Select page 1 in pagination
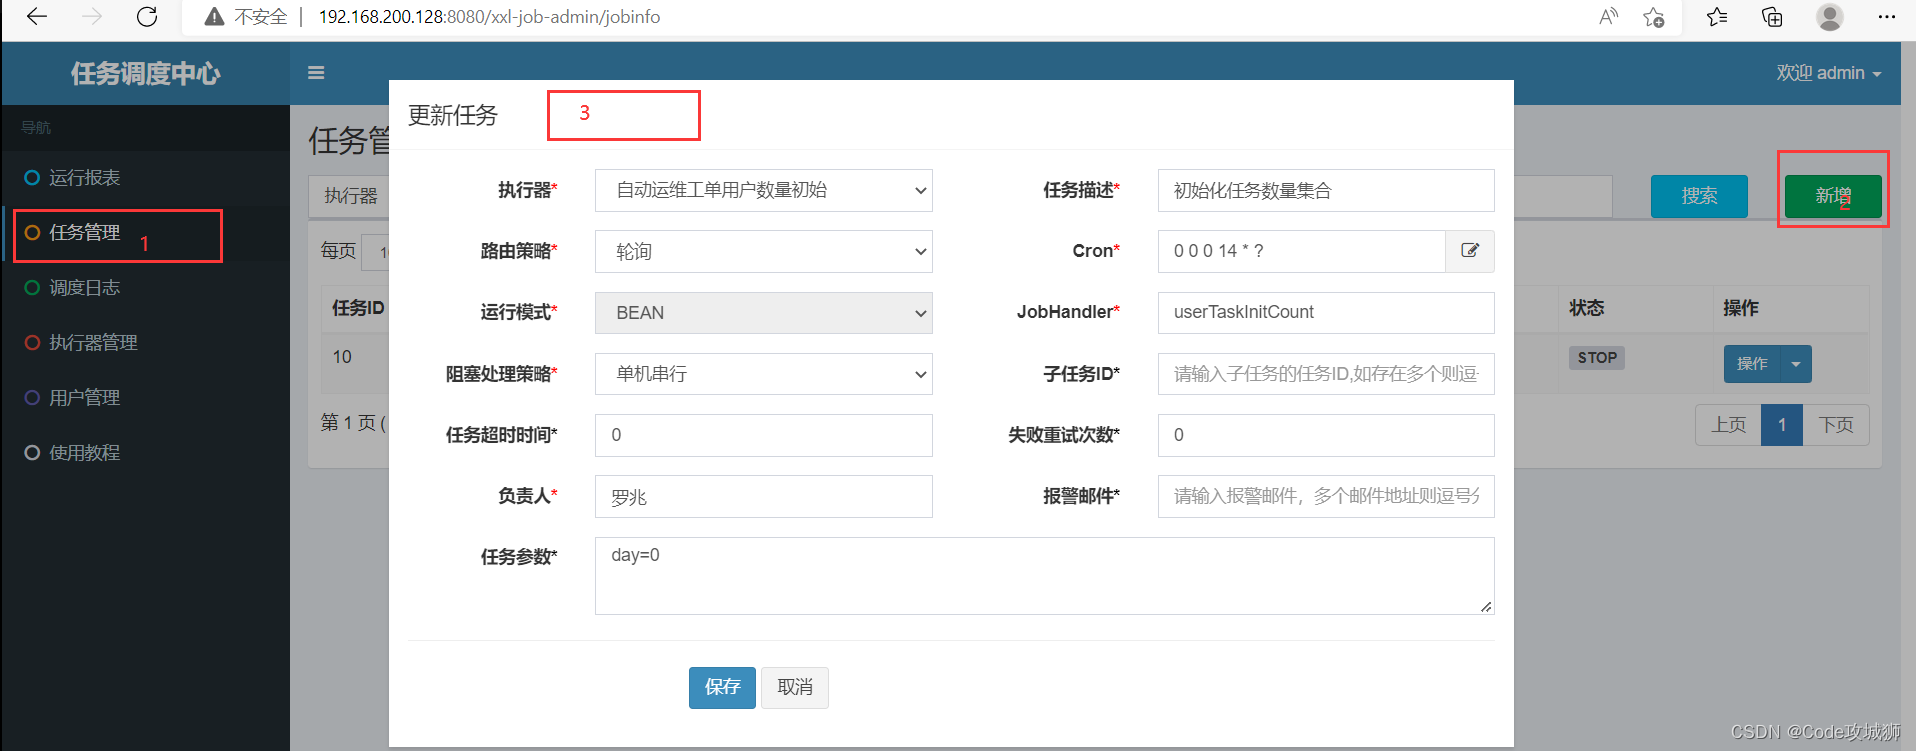Screen dimensions: 1916x751 [1782, 425]
